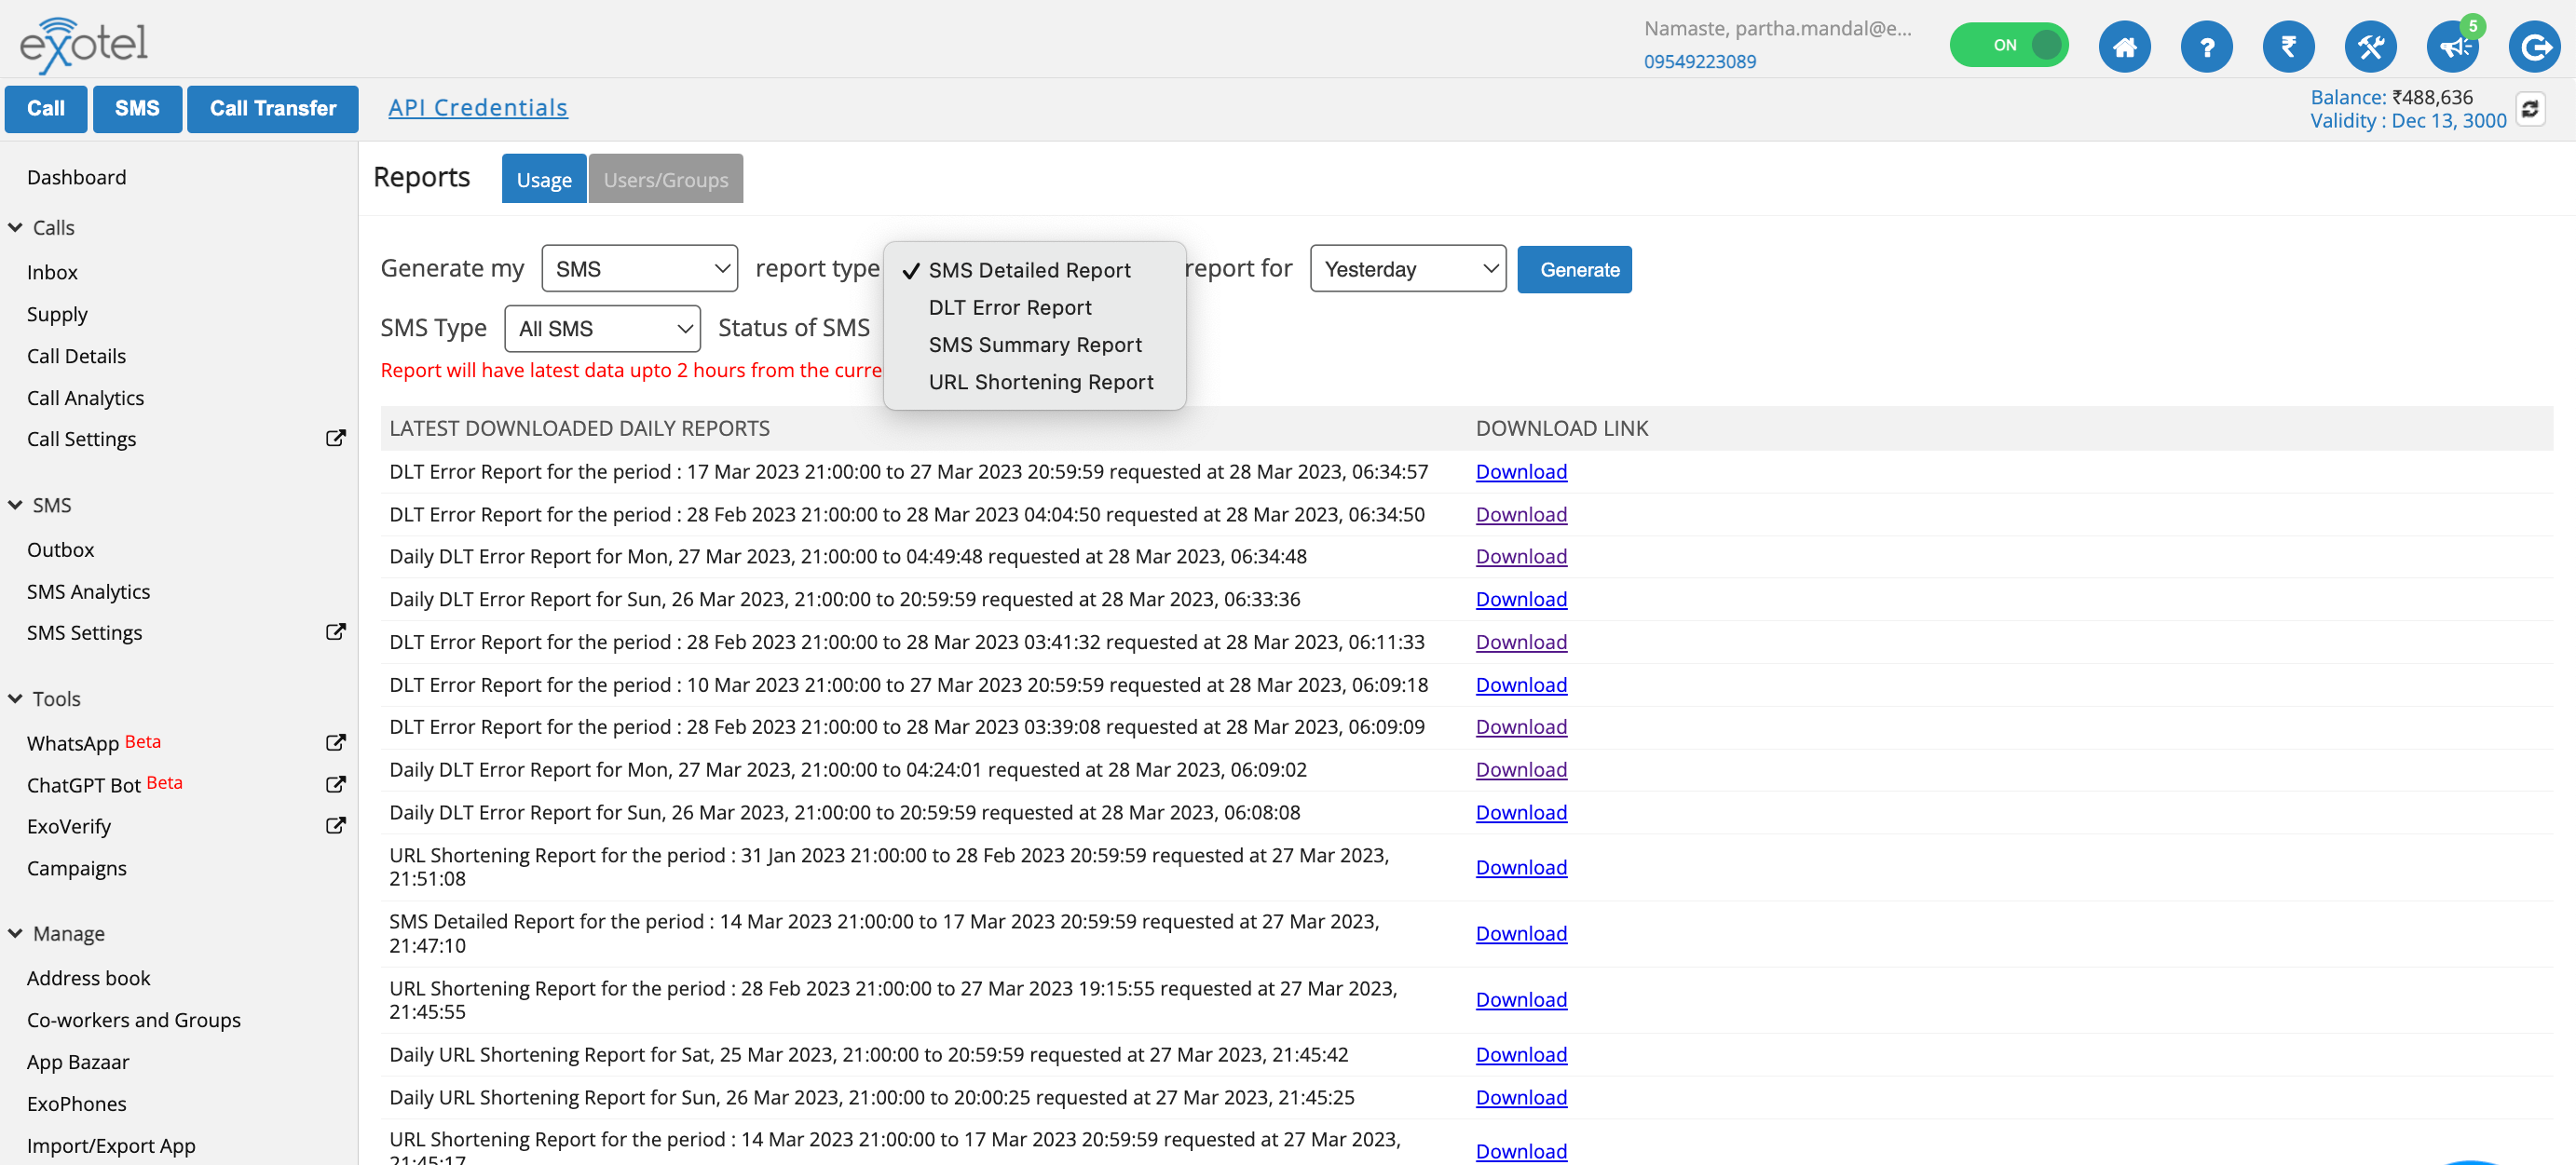This screenshot has height=1165, width=2576.
Task: Refresh the balance with the reload icon
Action: tap(2530, 108)
